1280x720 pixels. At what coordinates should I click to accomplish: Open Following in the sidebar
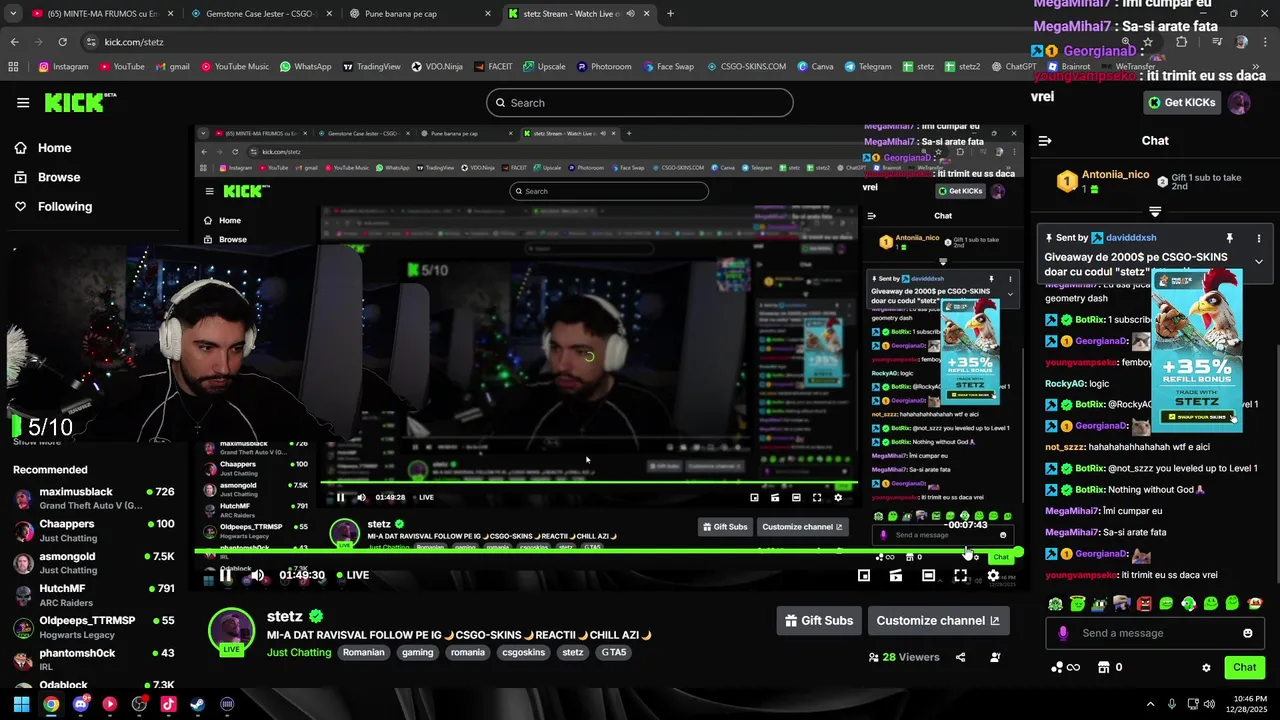[65, 206]
